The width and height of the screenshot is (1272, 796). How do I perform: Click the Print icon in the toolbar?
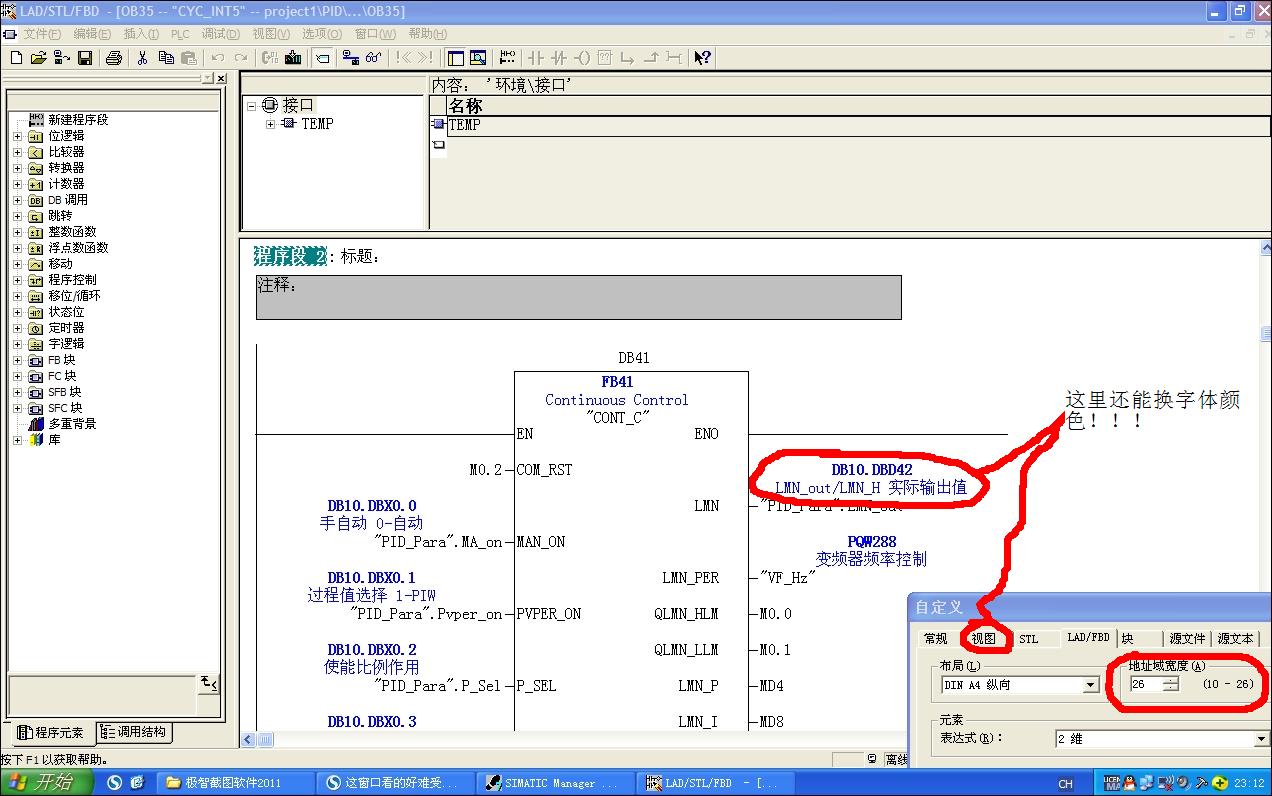114,58
